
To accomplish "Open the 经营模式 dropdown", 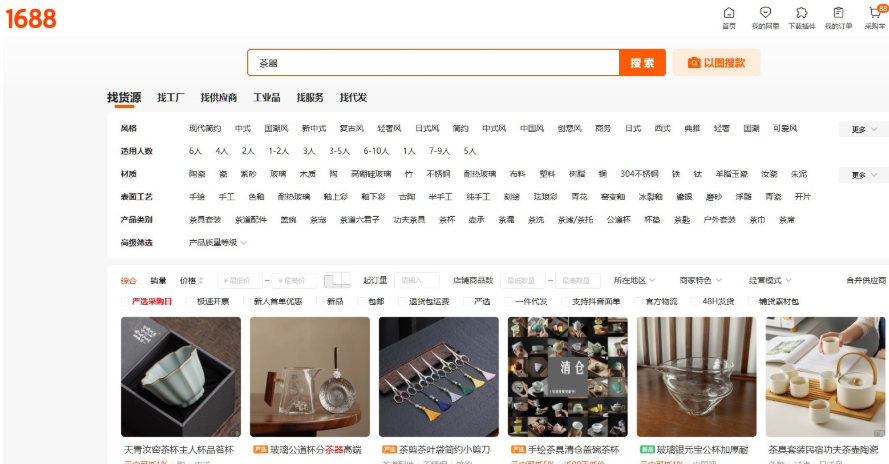I will (x=770, y=281).
